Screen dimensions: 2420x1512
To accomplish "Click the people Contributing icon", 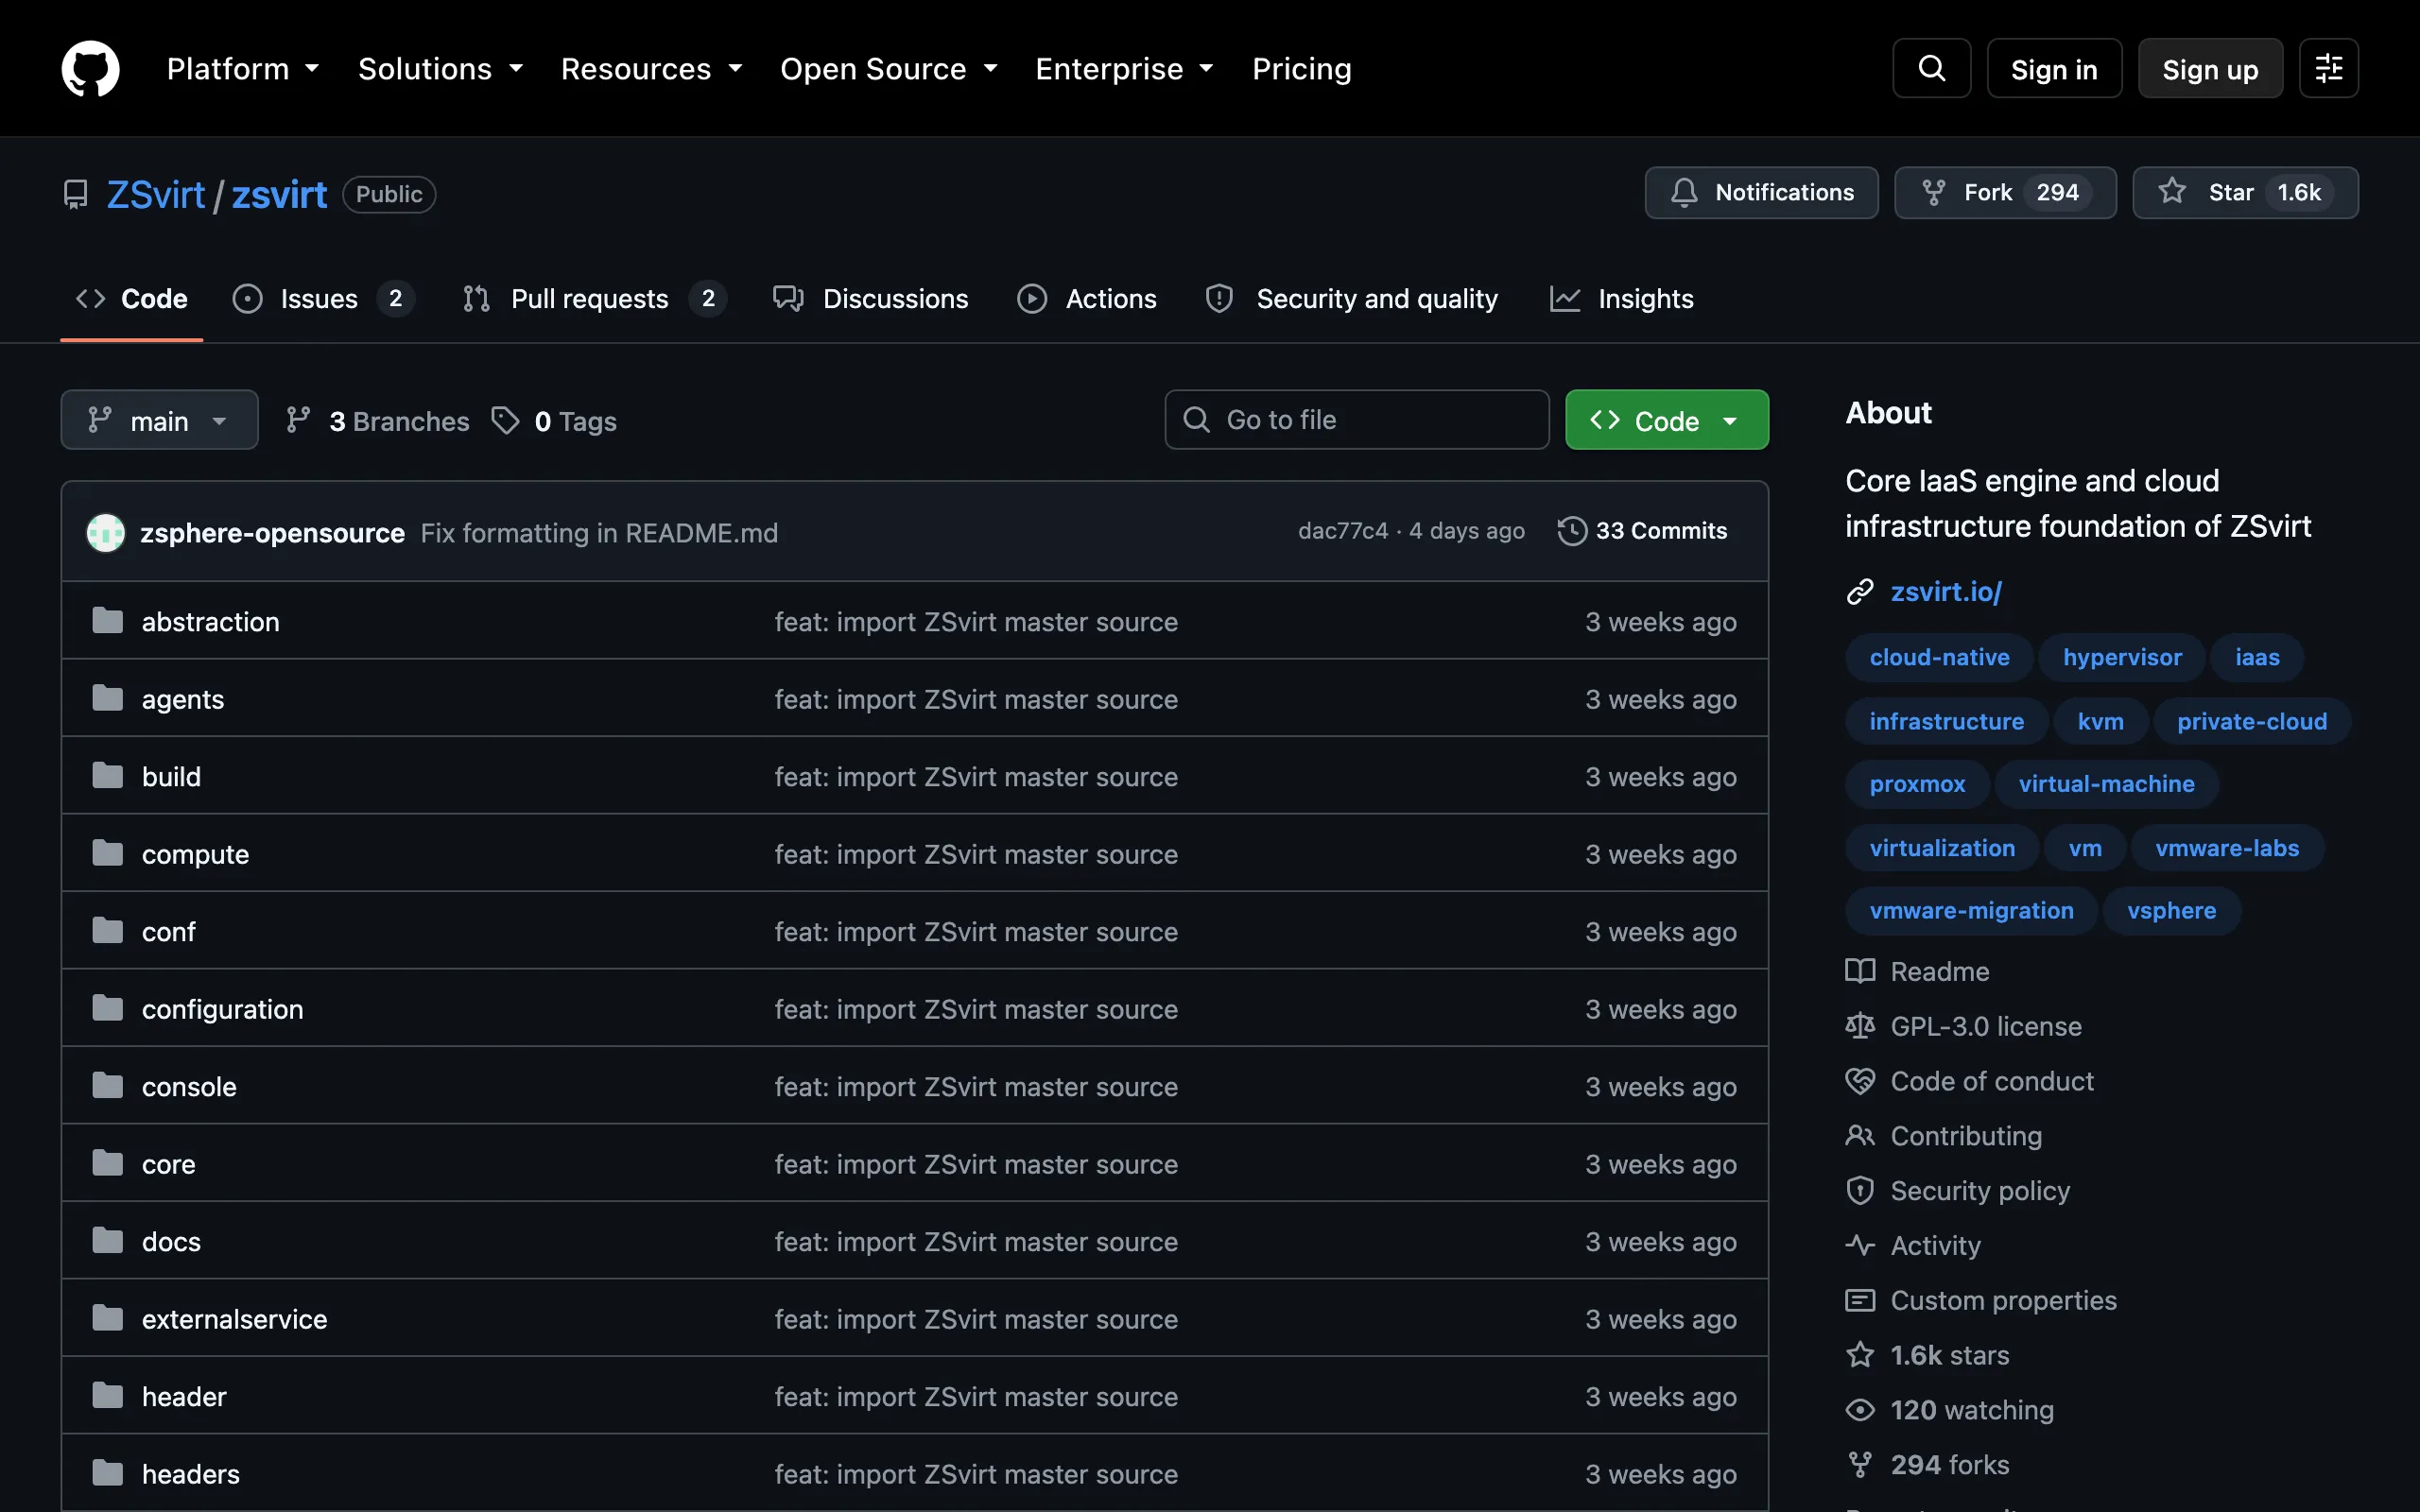I will pos(1859,1136).
